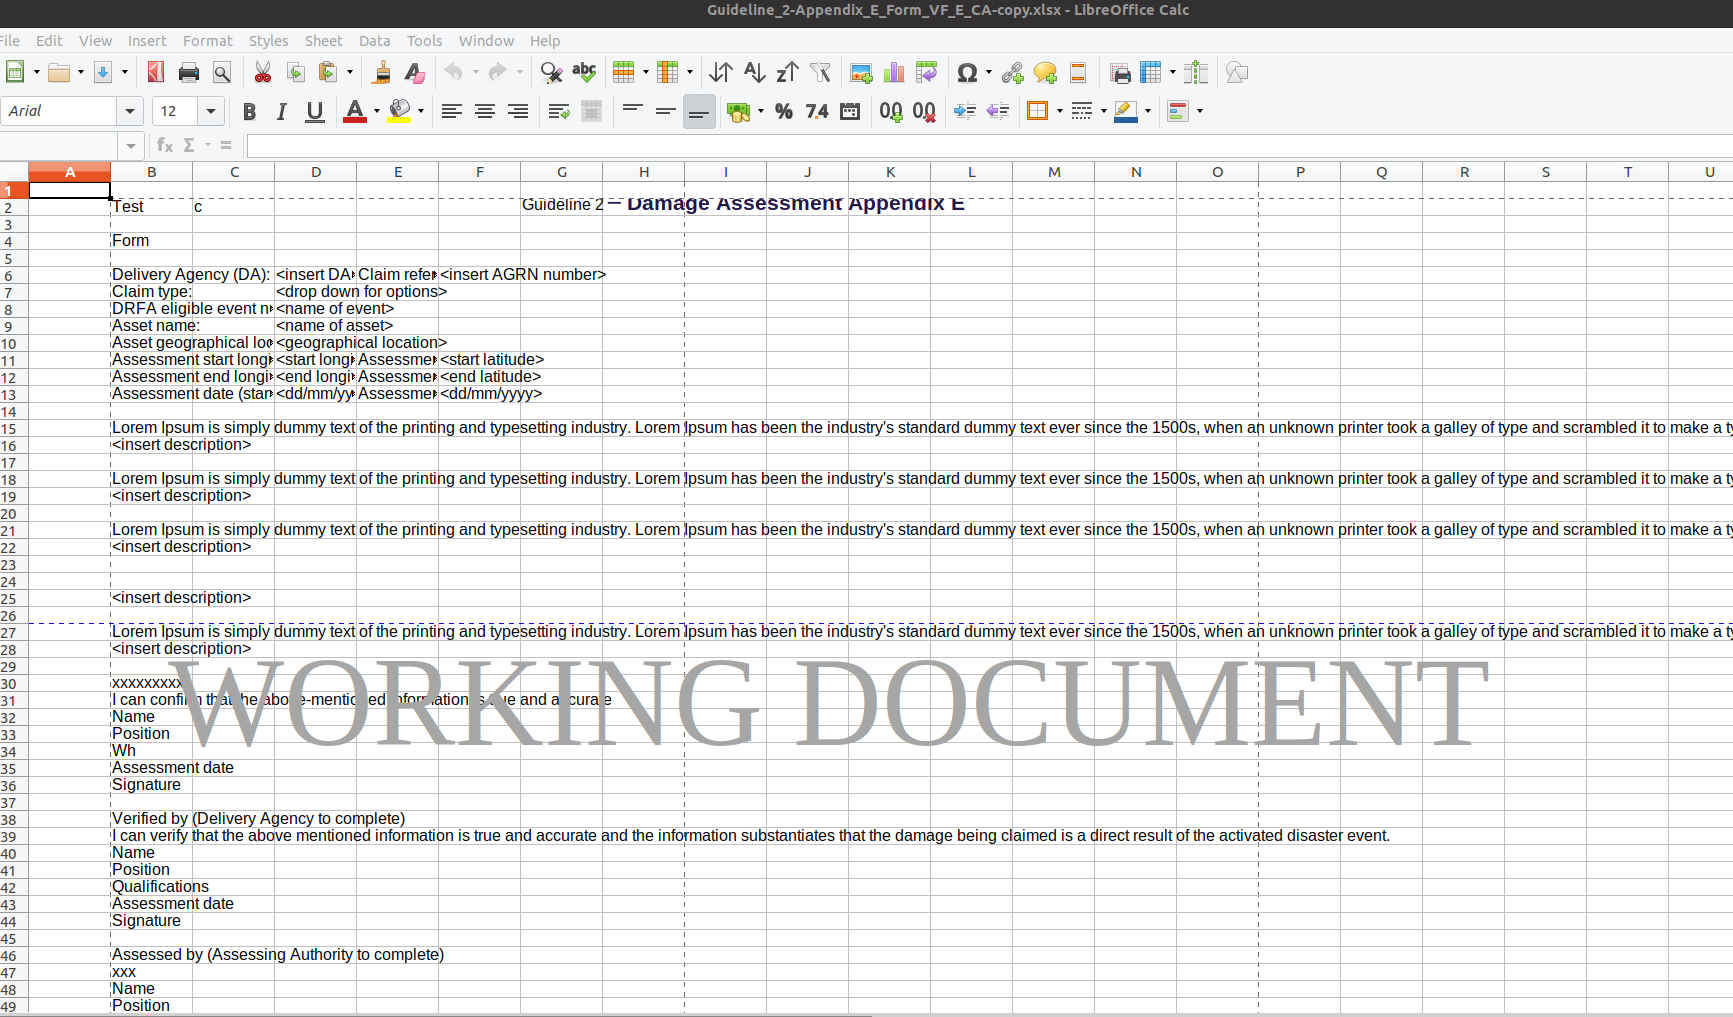Image resolution: width=1733 pixels, height=1017 pixels.
Task: Open the Format menu
Action: [207, 41]
